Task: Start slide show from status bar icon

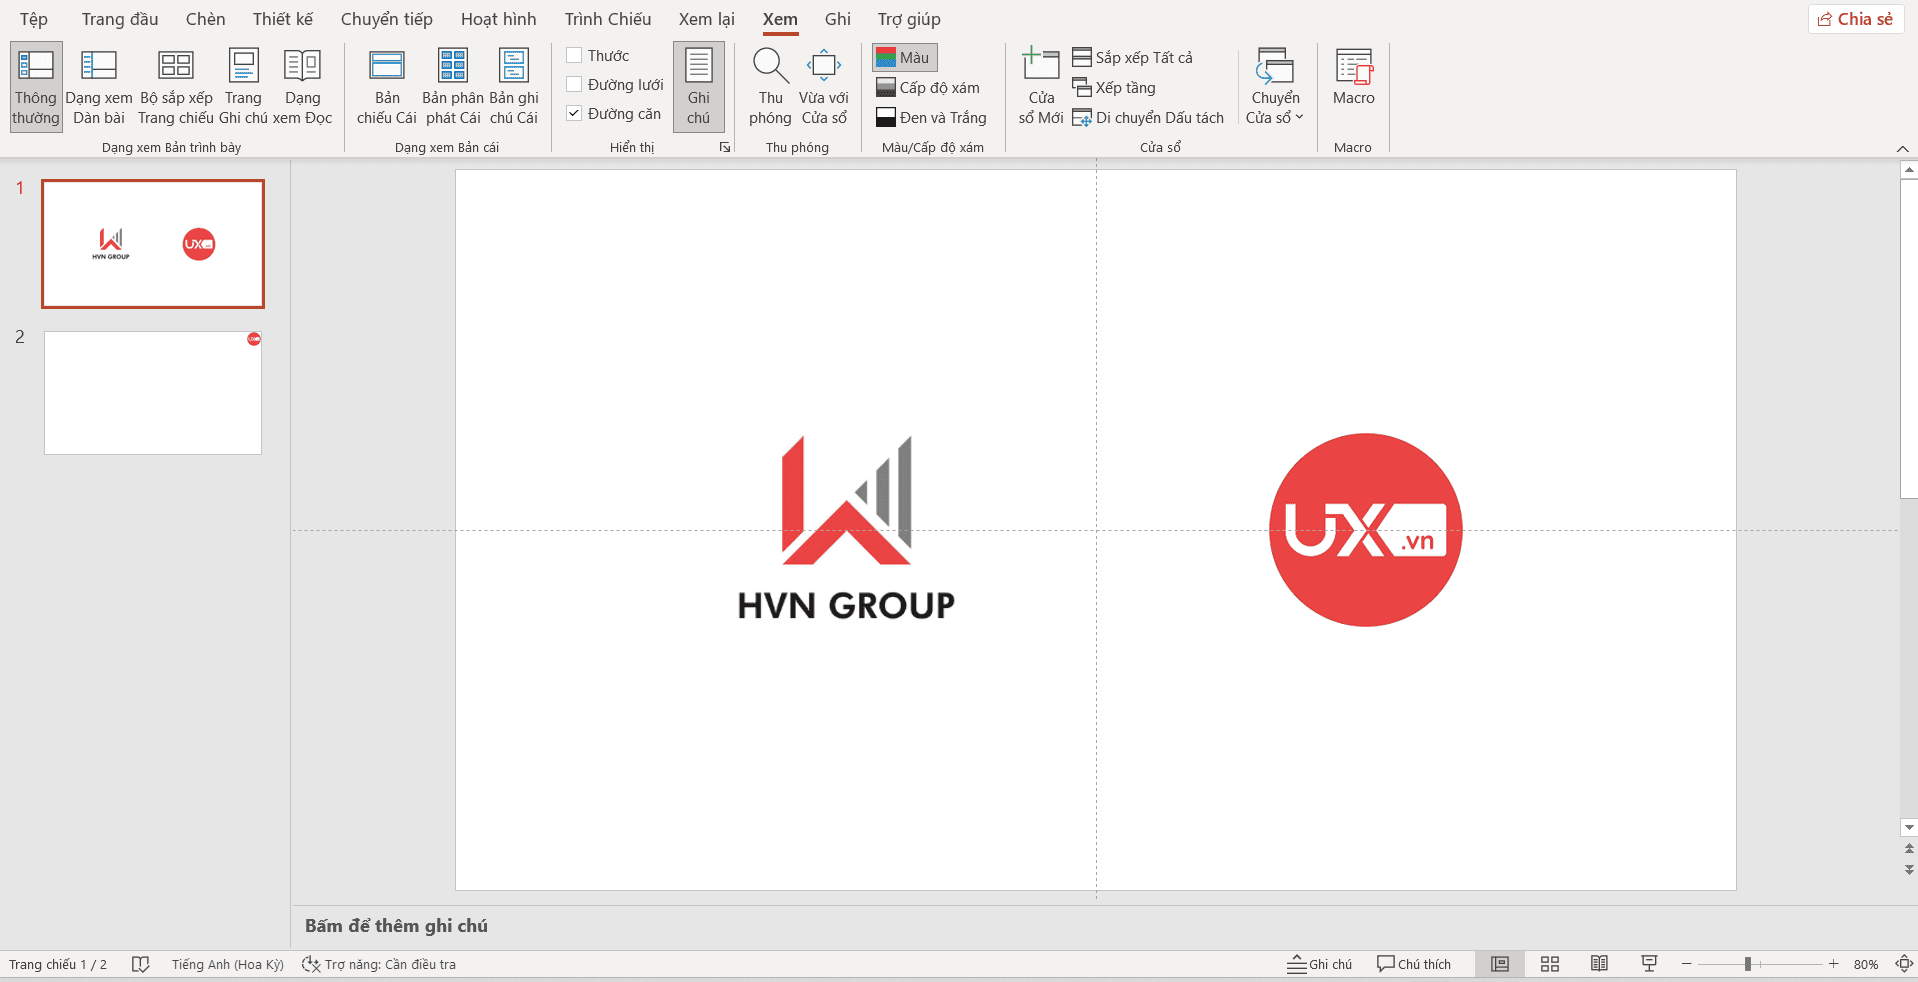Action: (x=1649, y=964)
